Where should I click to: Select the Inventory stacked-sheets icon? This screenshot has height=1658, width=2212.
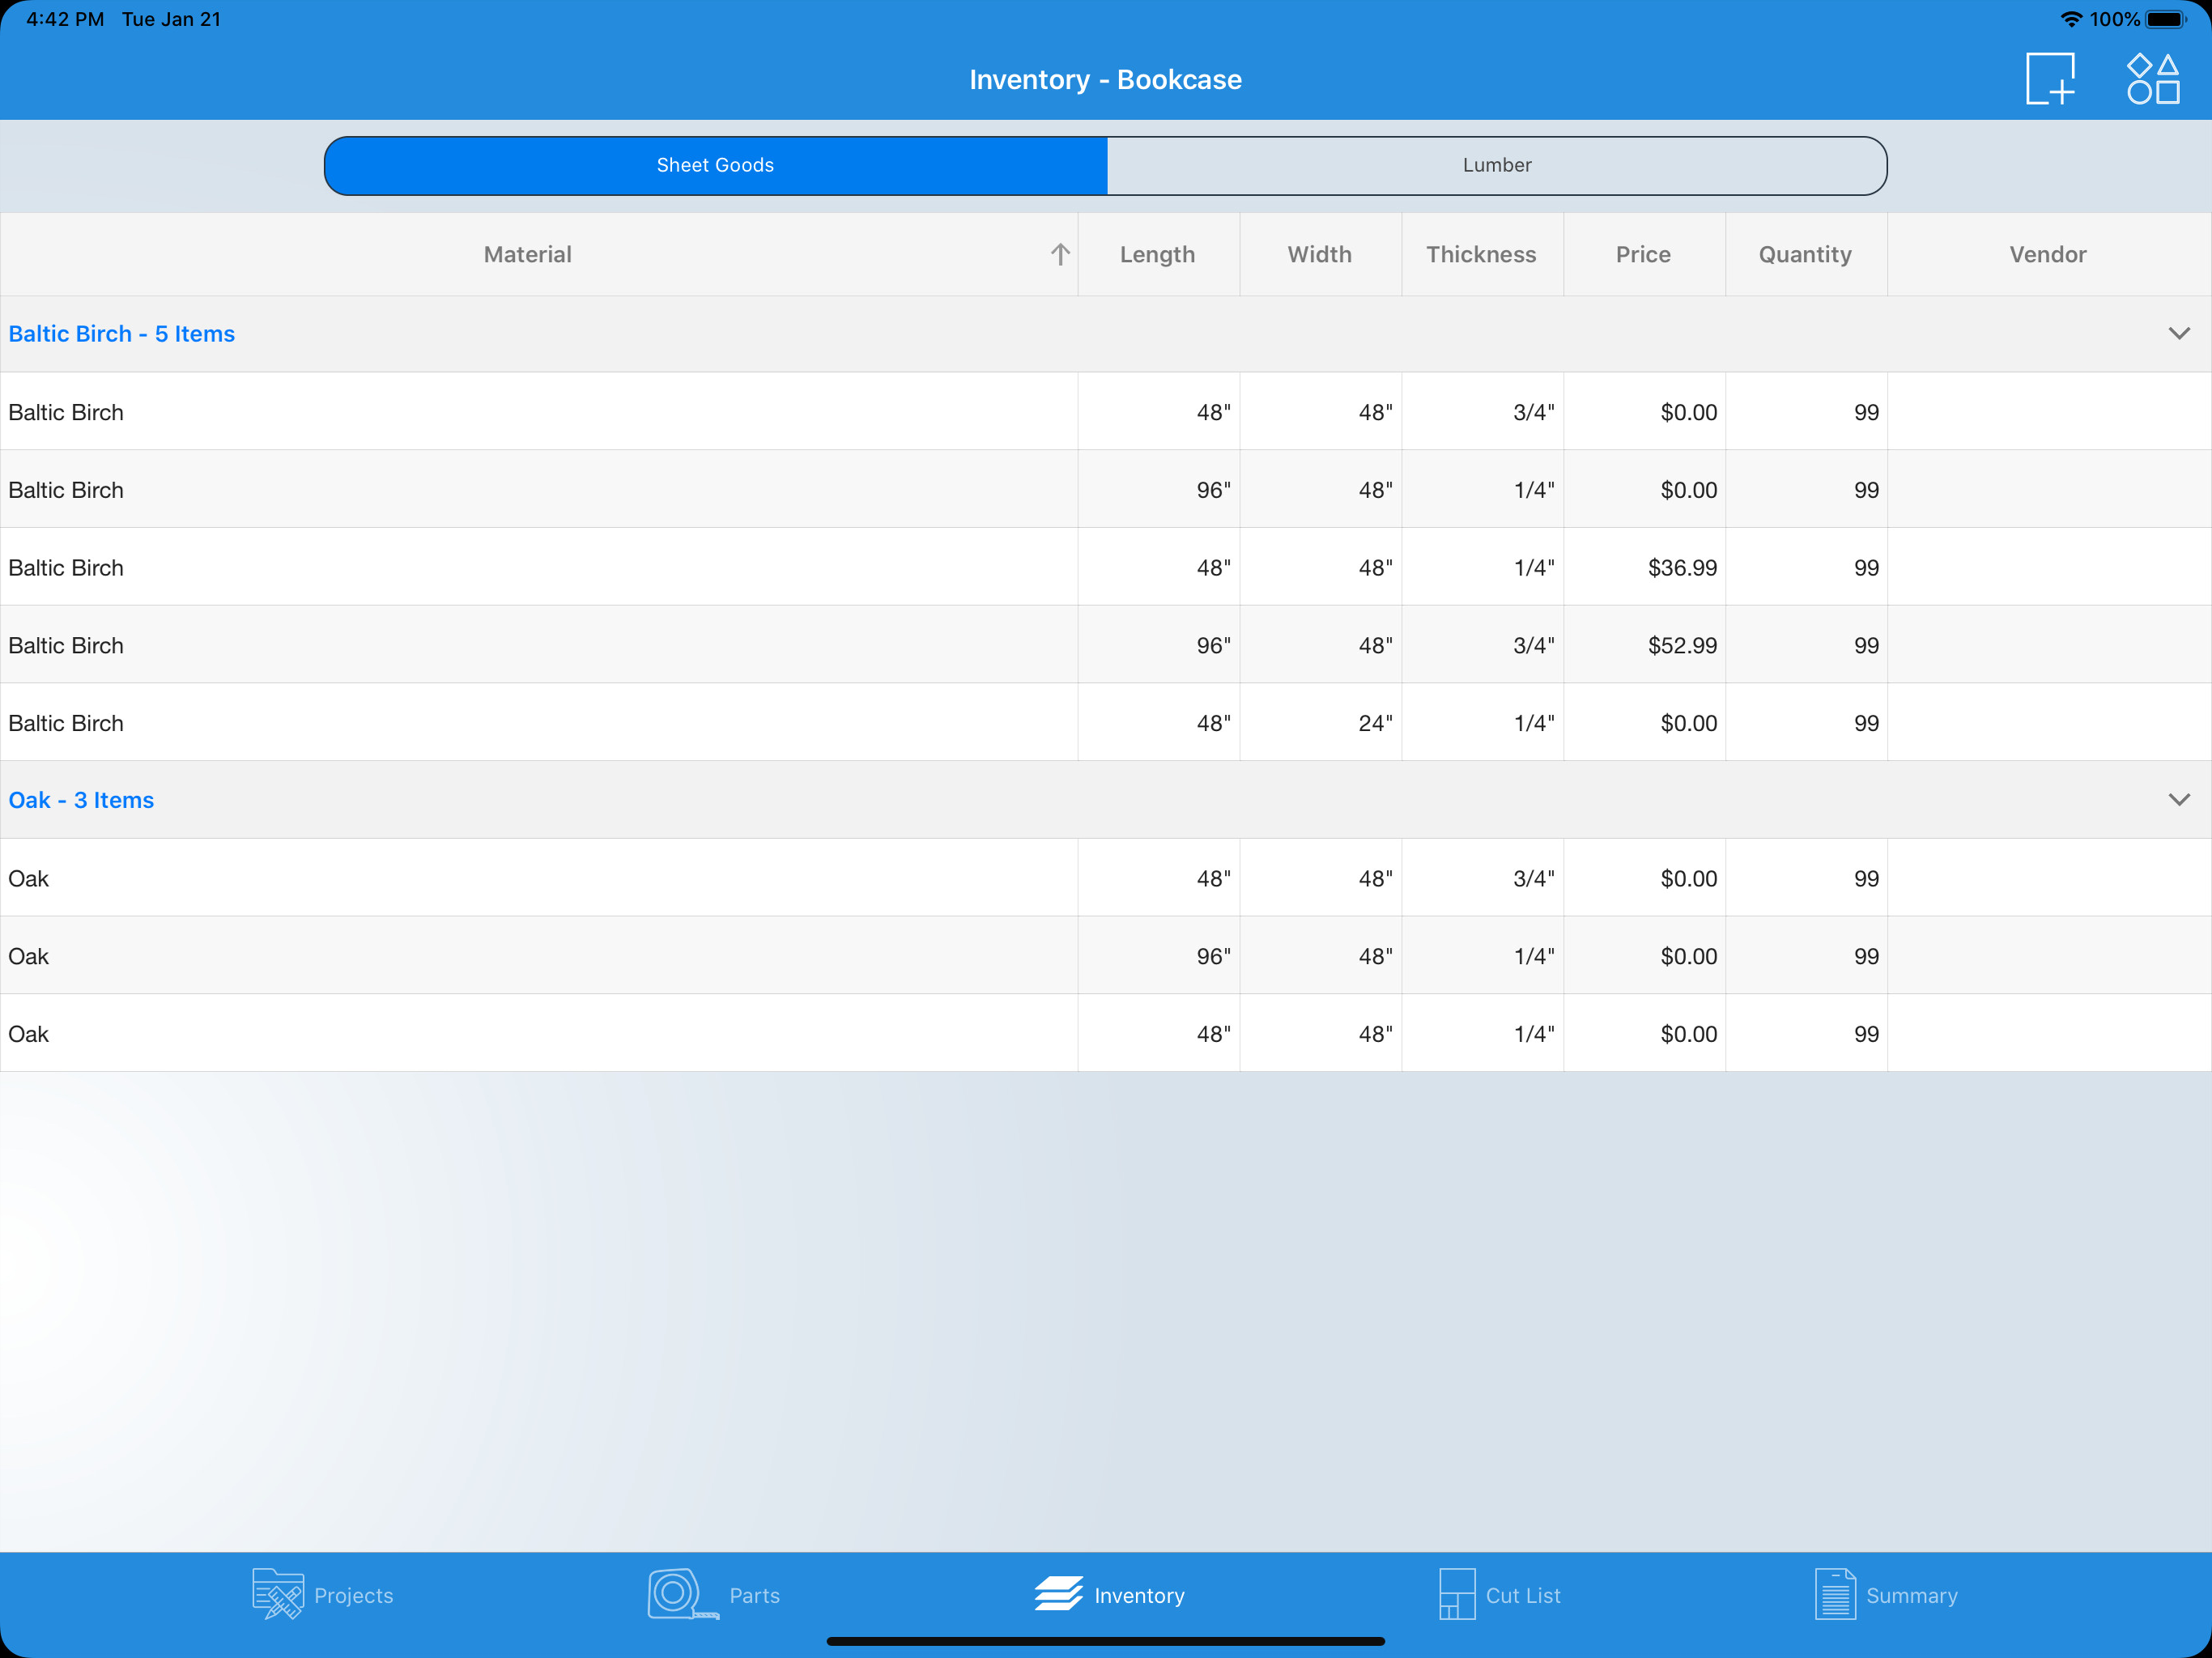[1059, 1594]
